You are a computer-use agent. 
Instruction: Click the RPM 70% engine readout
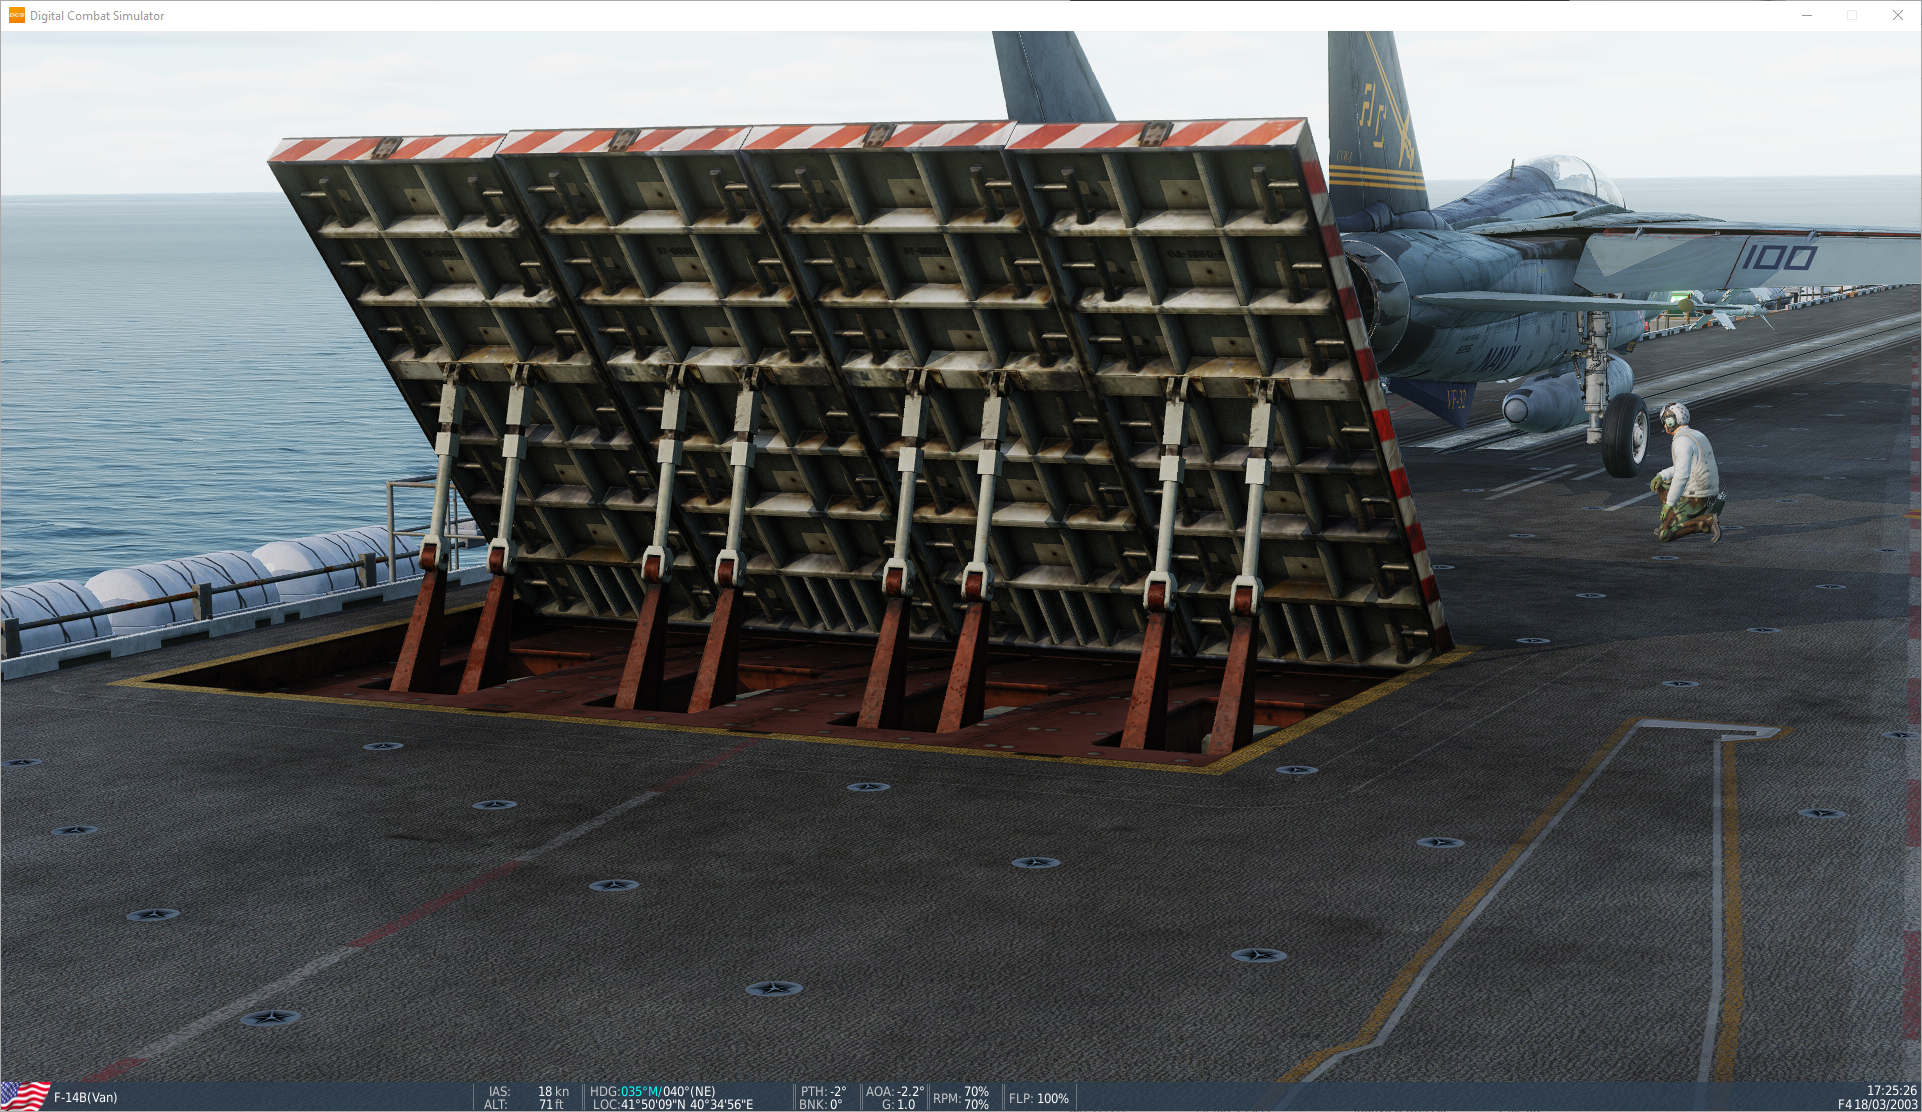961,1097
